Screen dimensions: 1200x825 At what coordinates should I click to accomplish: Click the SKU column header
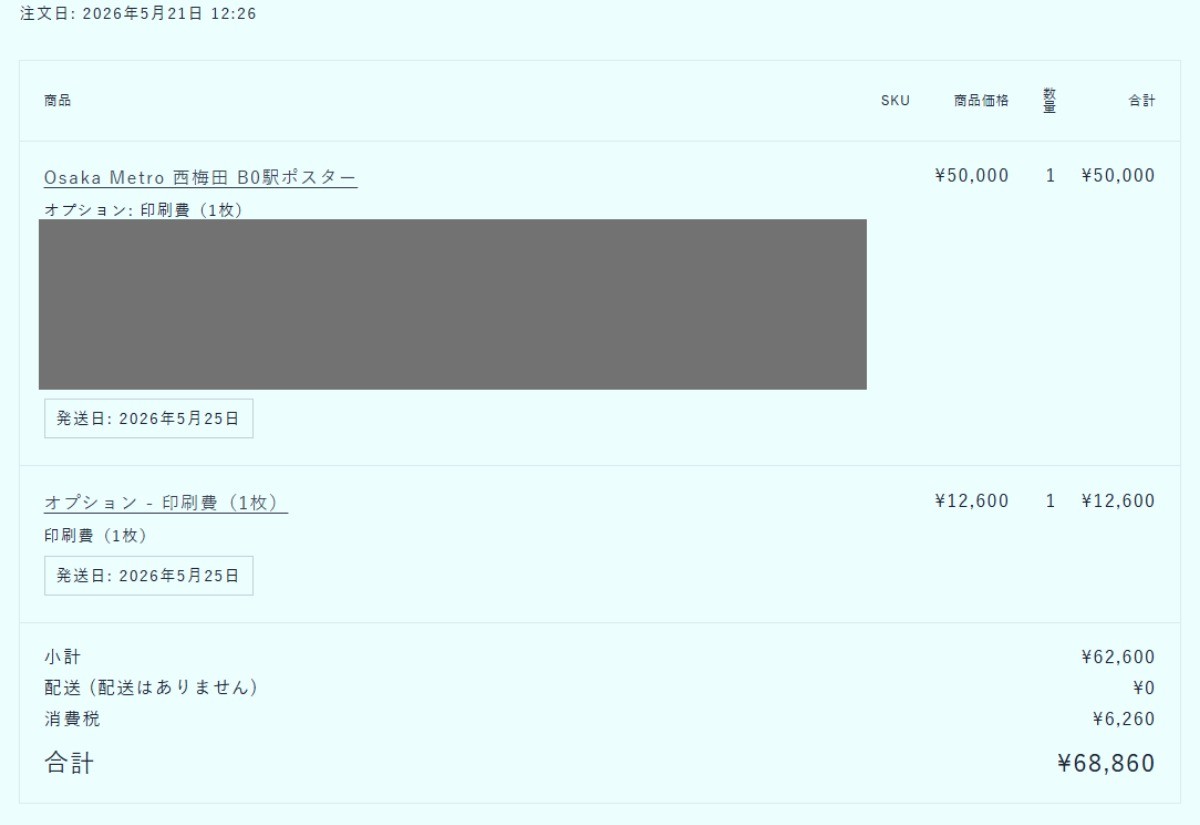click(x=895, y=101)
